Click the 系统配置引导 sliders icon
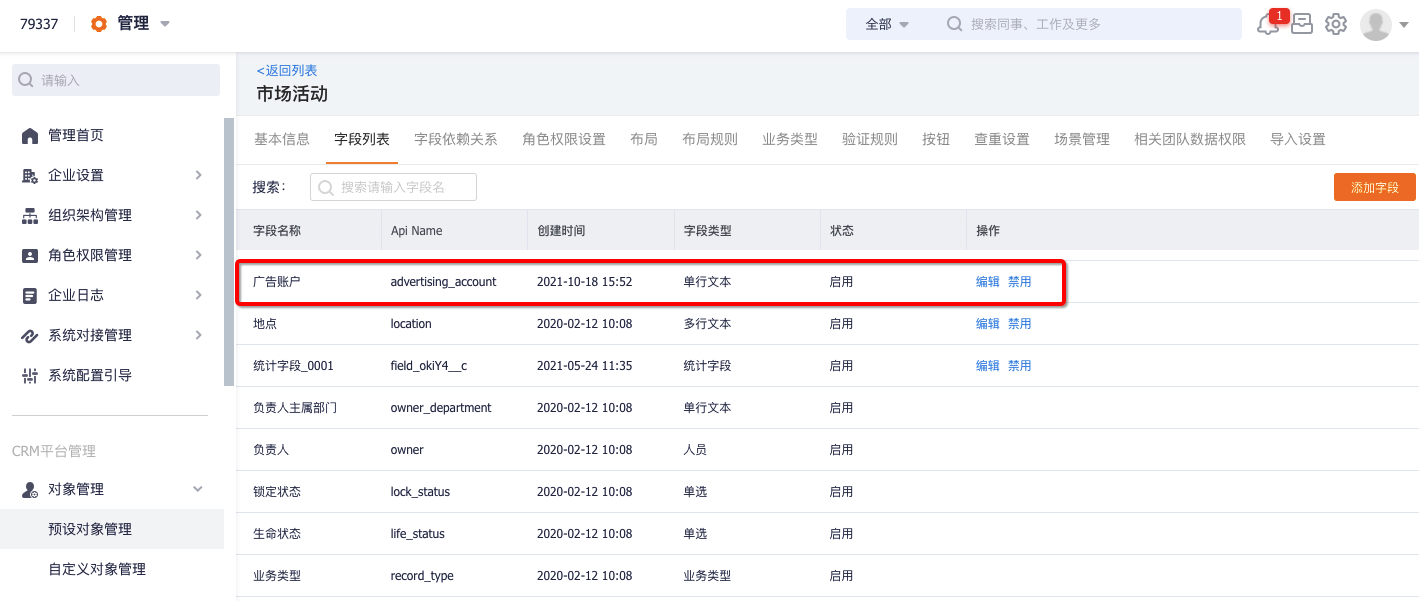Viewport: 1419px width, 601px height. click(x=30, y=375)
